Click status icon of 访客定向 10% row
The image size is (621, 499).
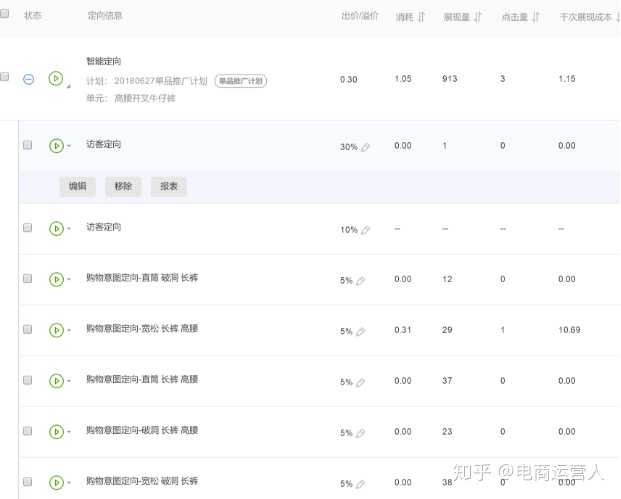[x=56, y=229]
